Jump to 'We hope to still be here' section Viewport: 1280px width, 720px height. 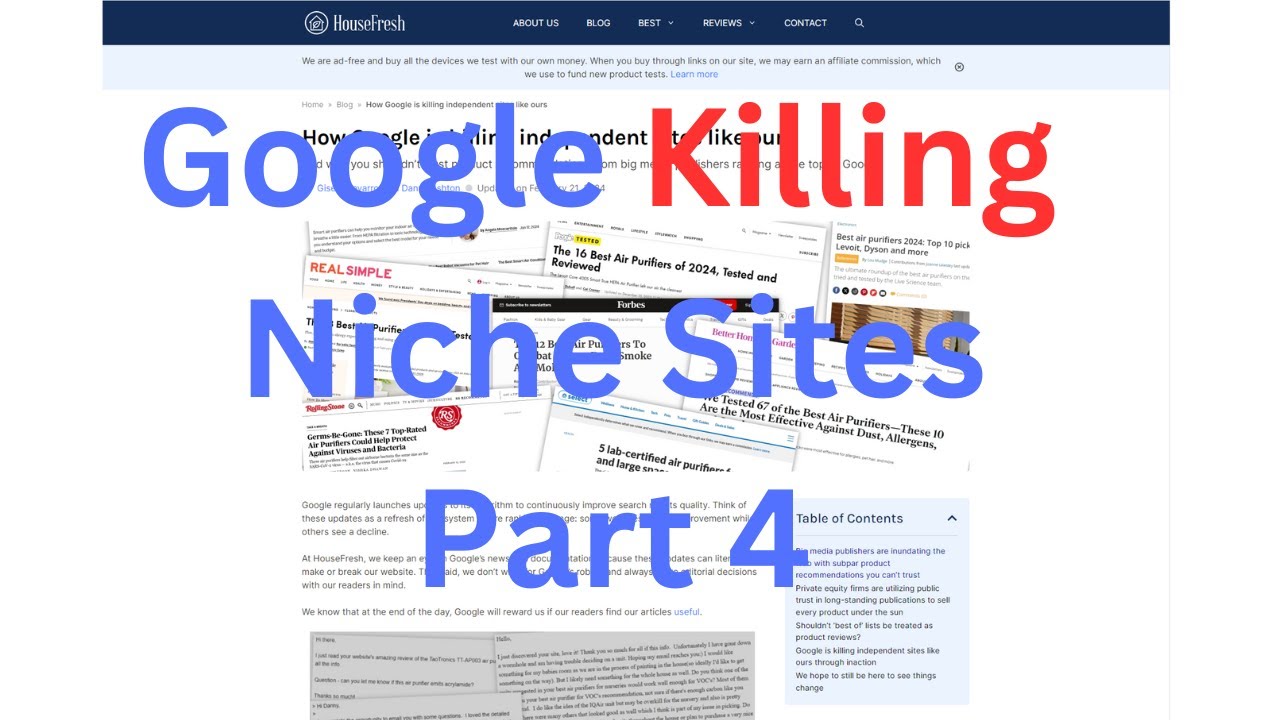pyautogui.click(x=866, y=682)
